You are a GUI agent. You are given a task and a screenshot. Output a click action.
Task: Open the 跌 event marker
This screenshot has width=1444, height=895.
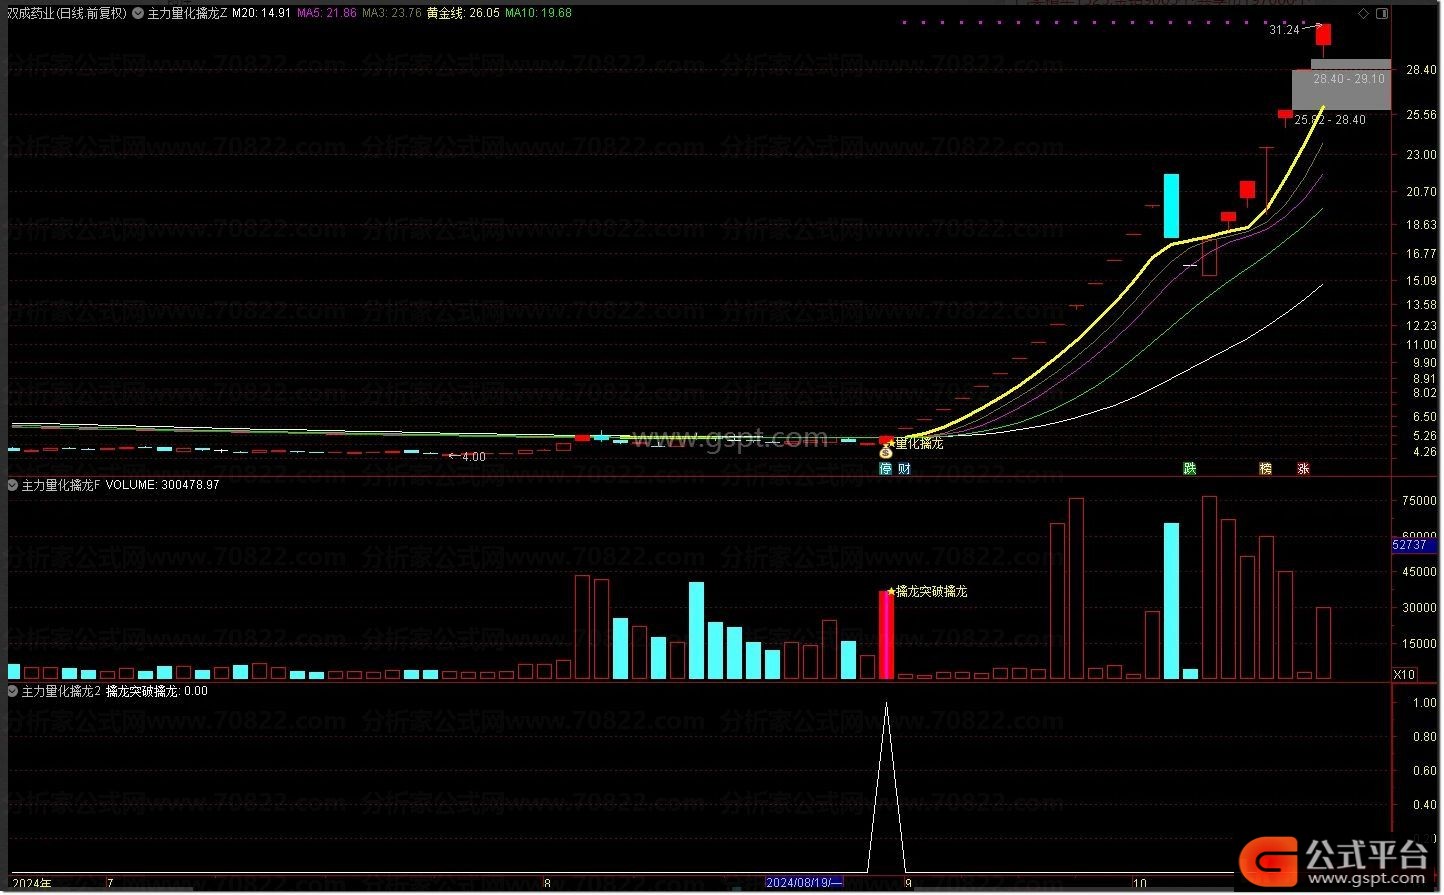click(x=1190, y=468)
